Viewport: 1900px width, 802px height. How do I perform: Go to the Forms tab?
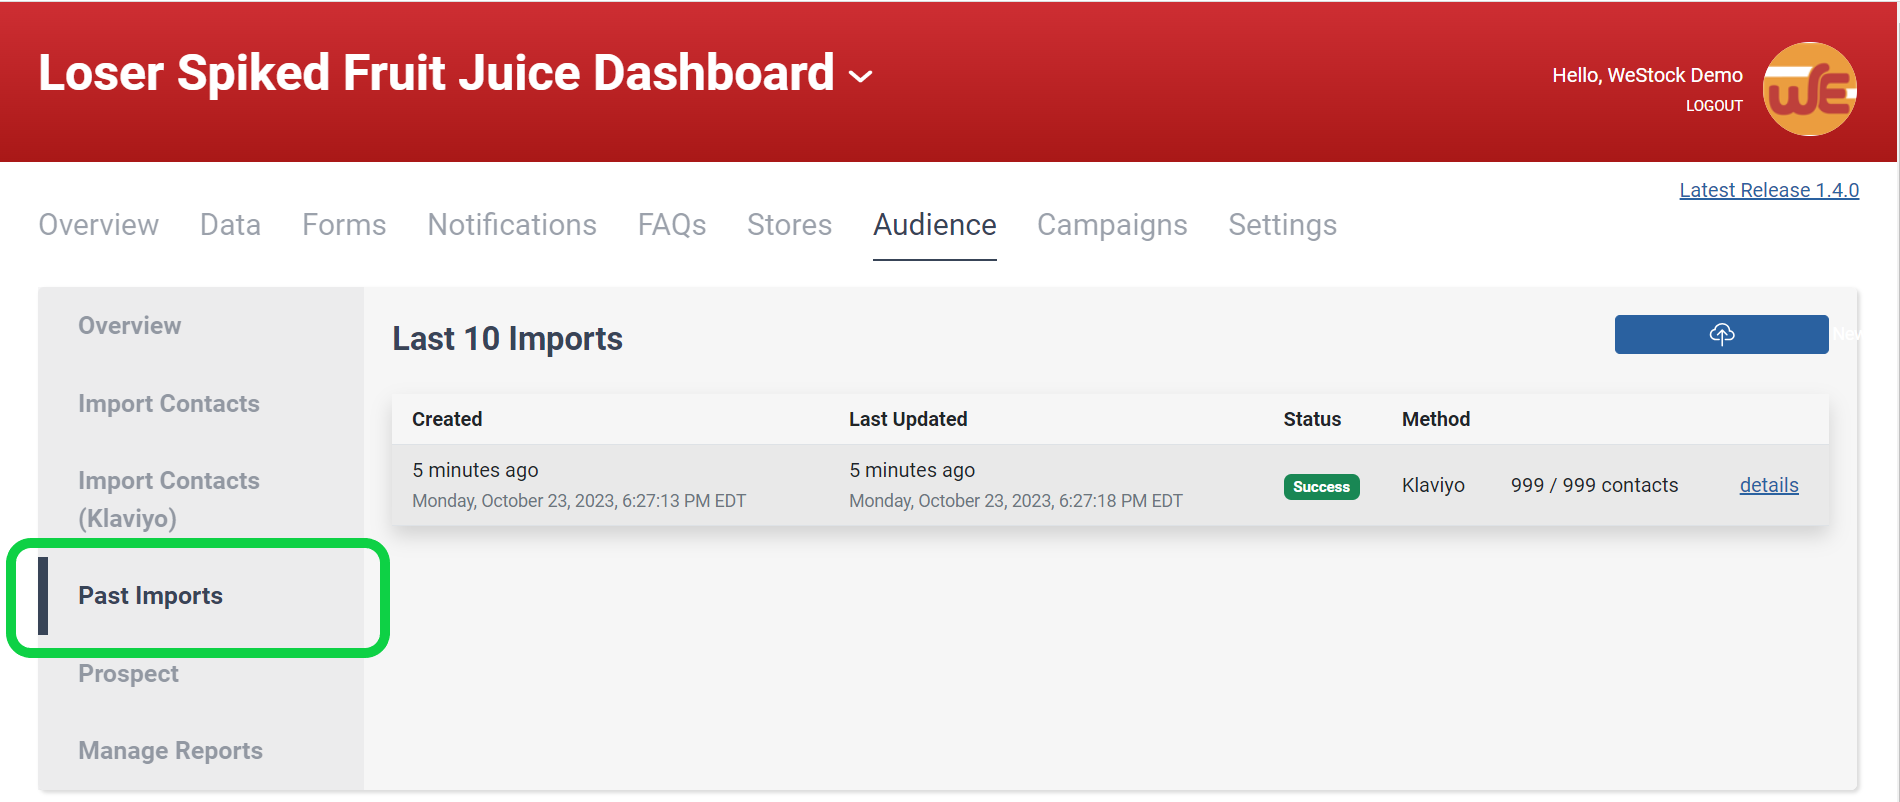(344, 225)
